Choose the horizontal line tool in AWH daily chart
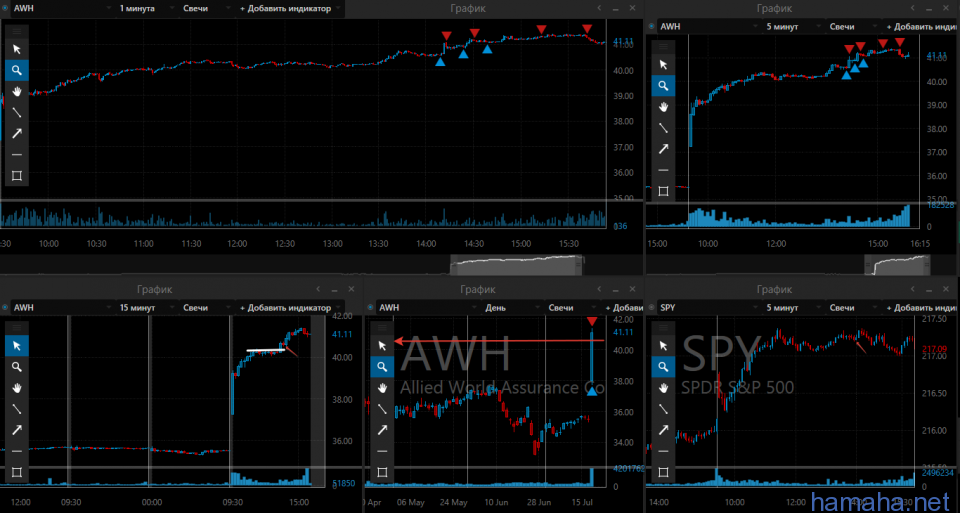 coord(382,451)
